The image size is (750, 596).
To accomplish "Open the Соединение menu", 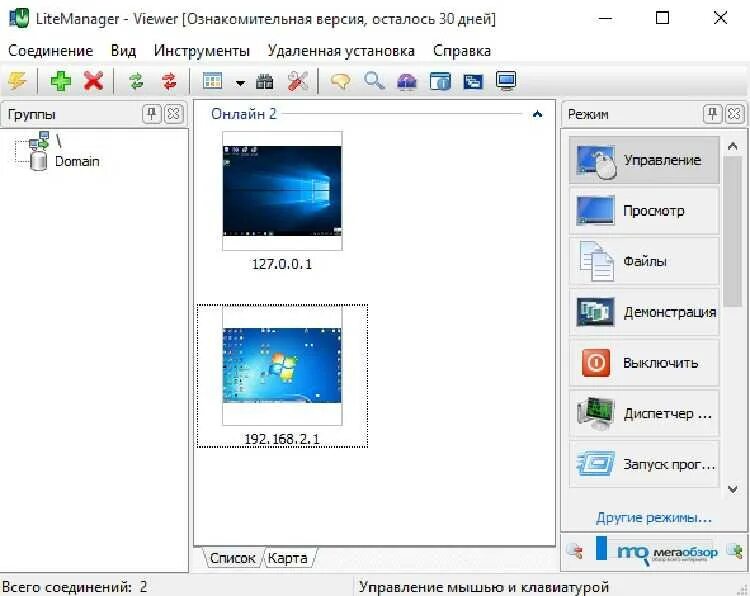I will (51, 51).
